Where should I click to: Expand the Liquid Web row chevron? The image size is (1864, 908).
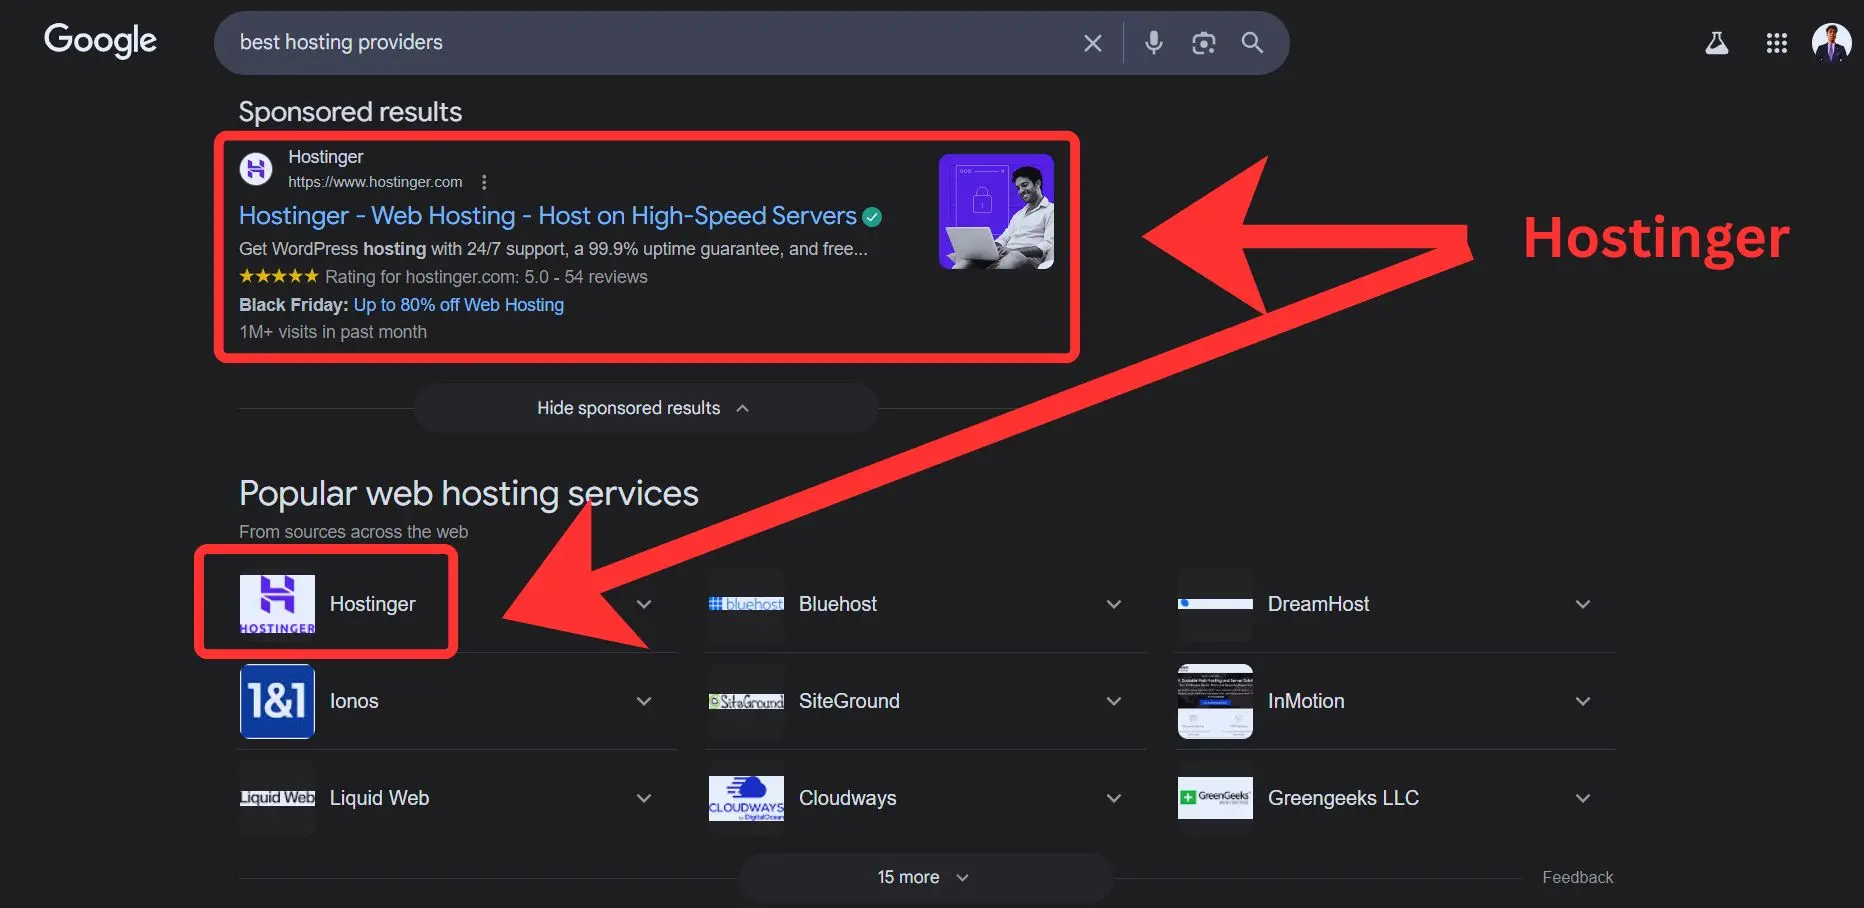tap(644, 798)
